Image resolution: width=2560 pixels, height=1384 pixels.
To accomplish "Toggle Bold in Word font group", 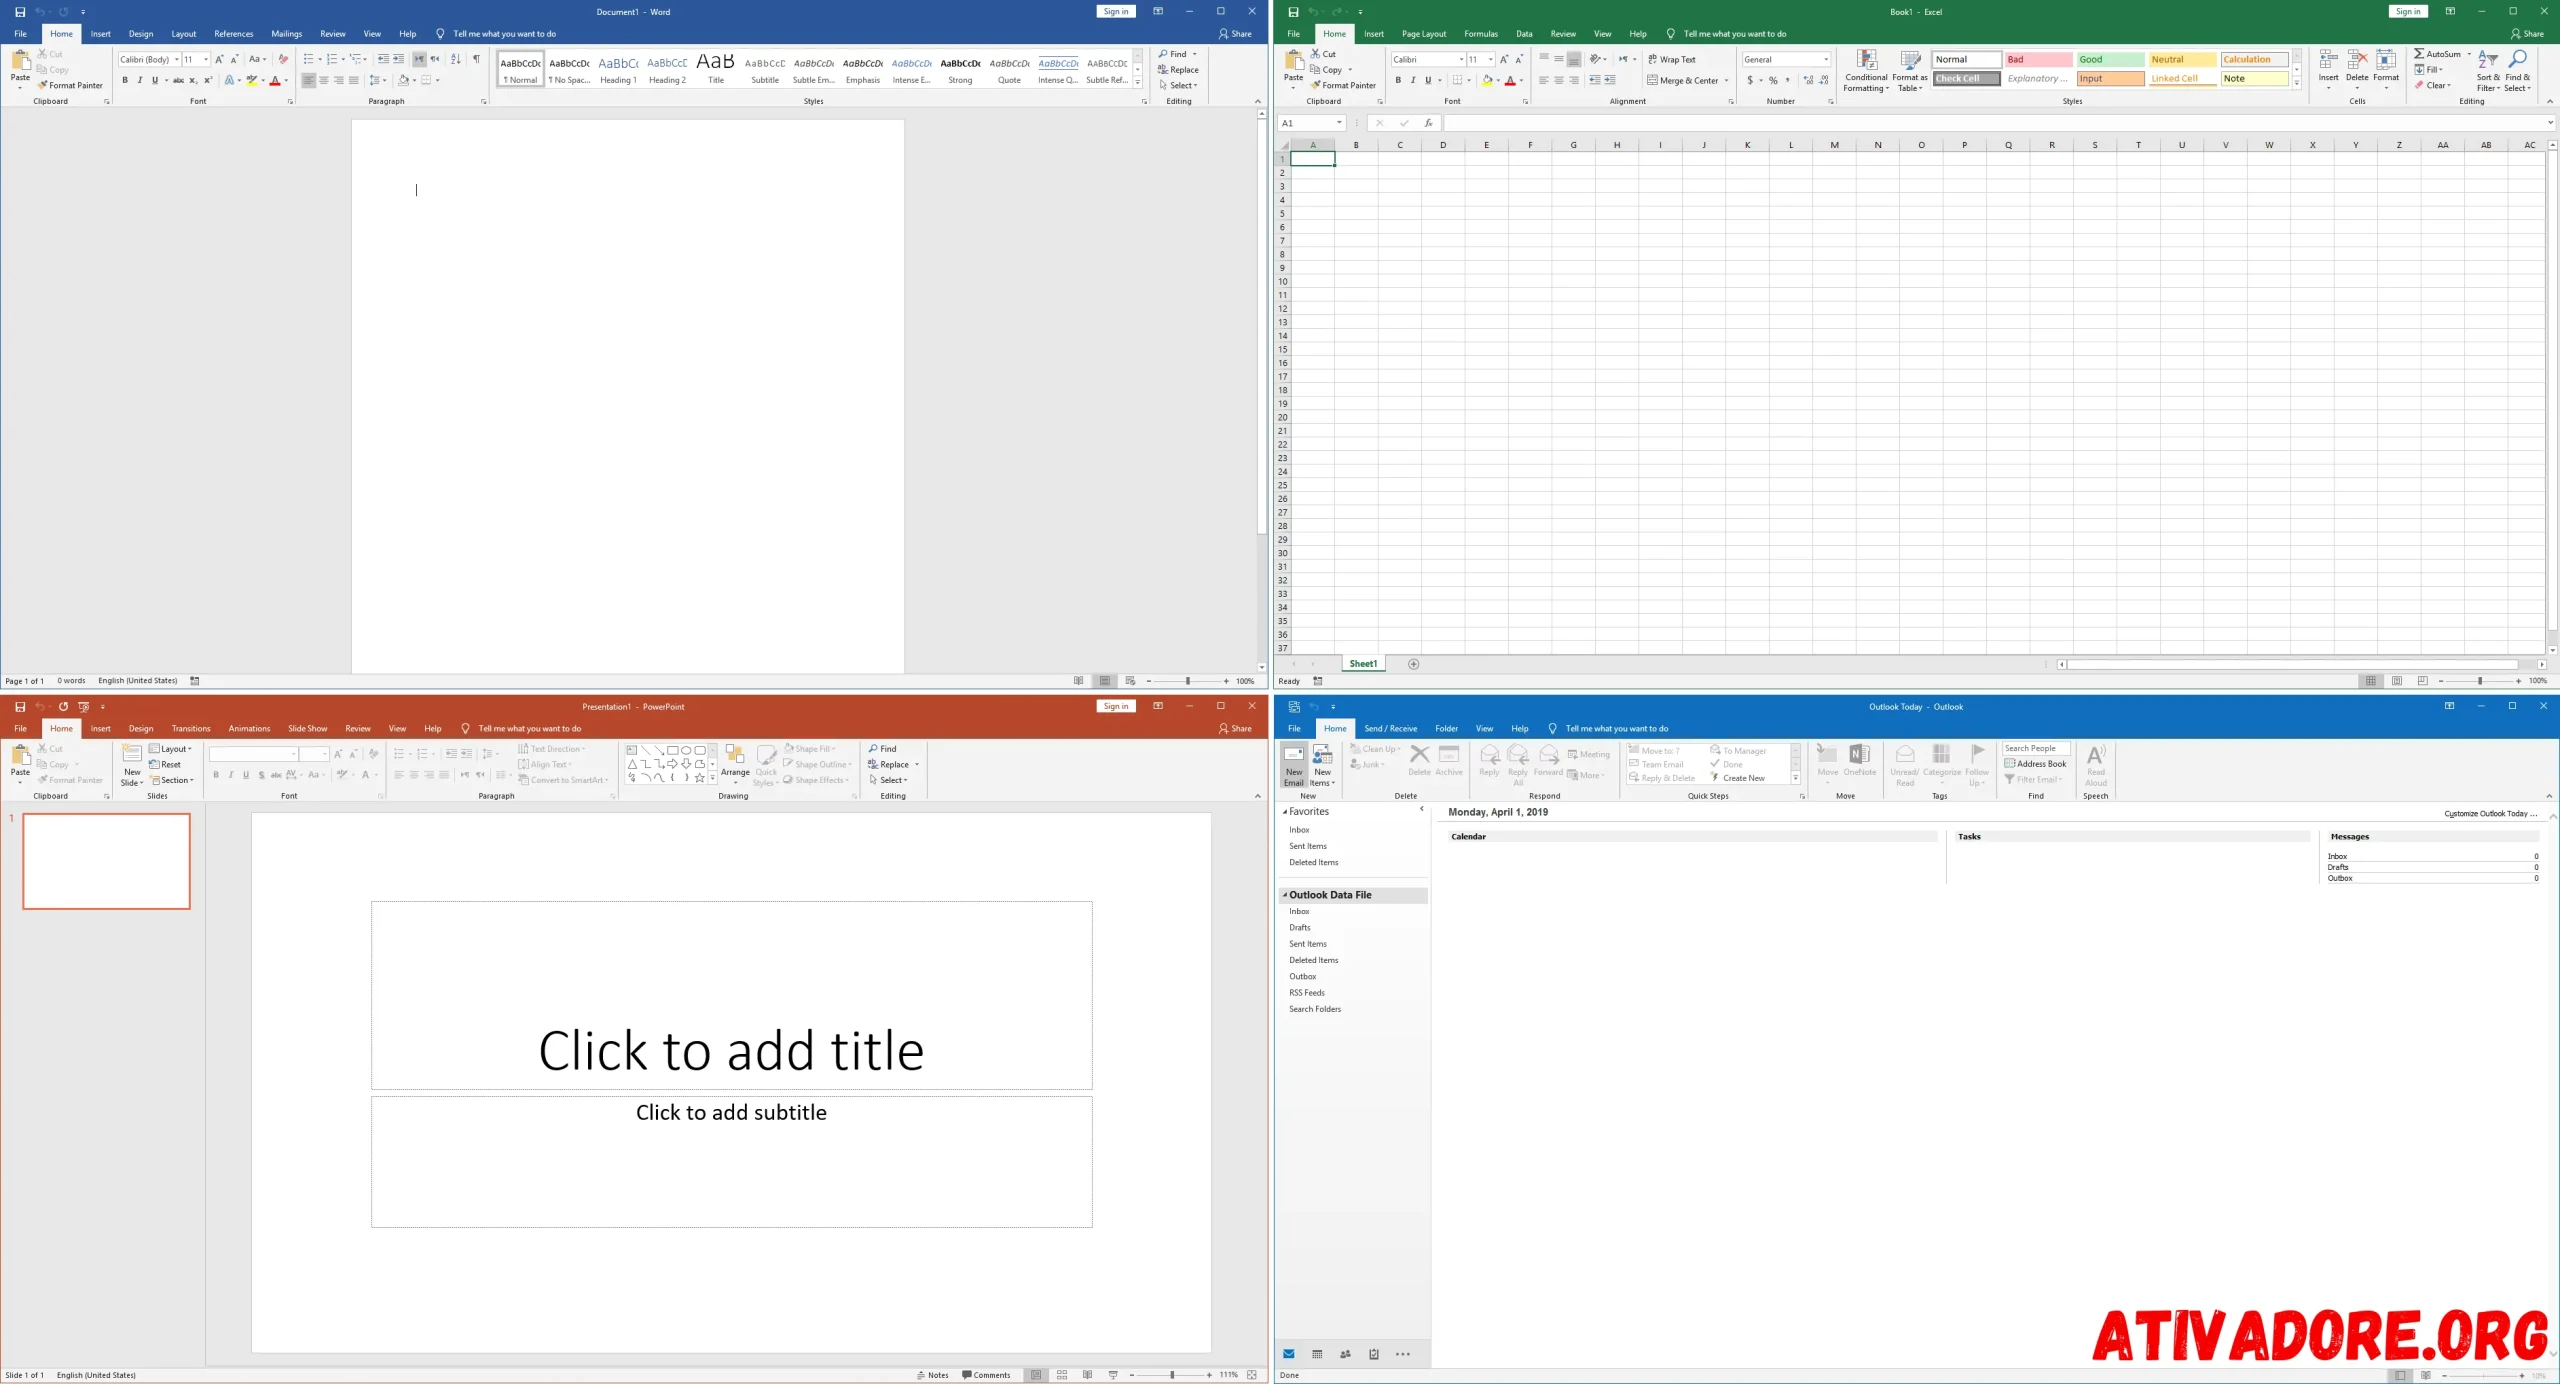I will (125, 80).
